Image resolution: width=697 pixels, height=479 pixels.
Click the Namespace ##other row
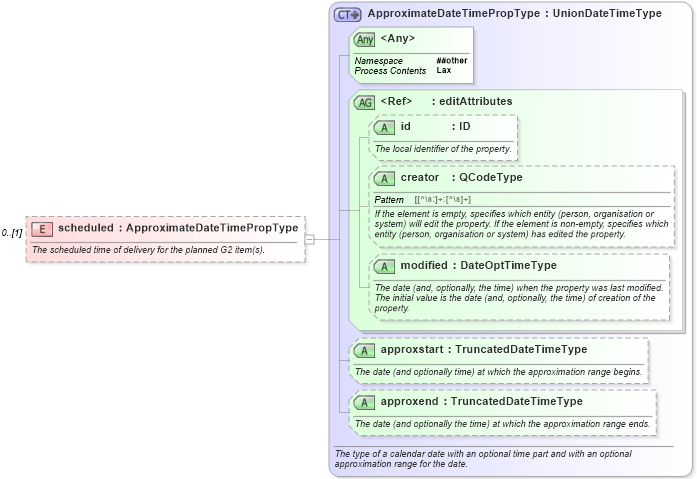411,60
